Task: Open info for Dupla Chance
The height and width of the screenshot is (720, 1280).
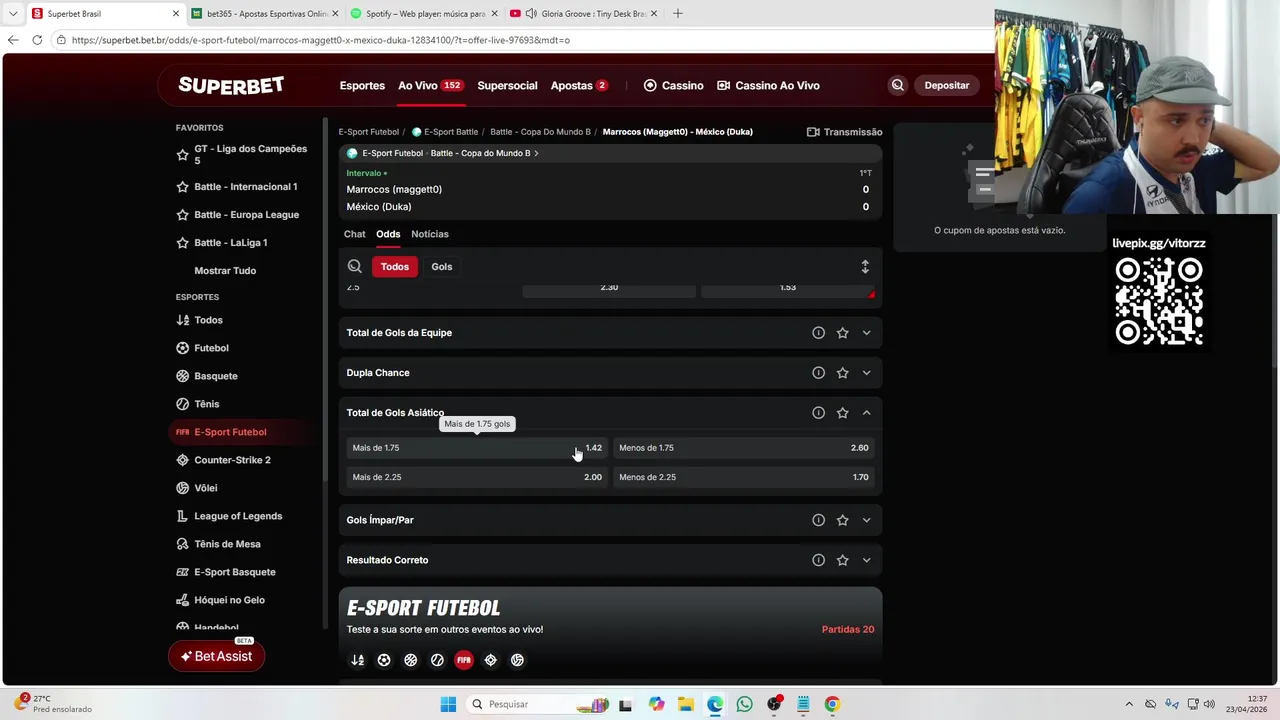Action: 818,373
